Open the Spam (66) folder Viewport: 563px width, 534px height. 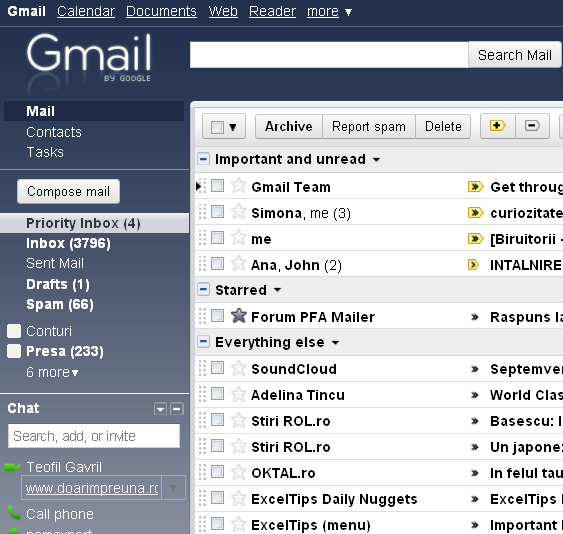[60, 305]
